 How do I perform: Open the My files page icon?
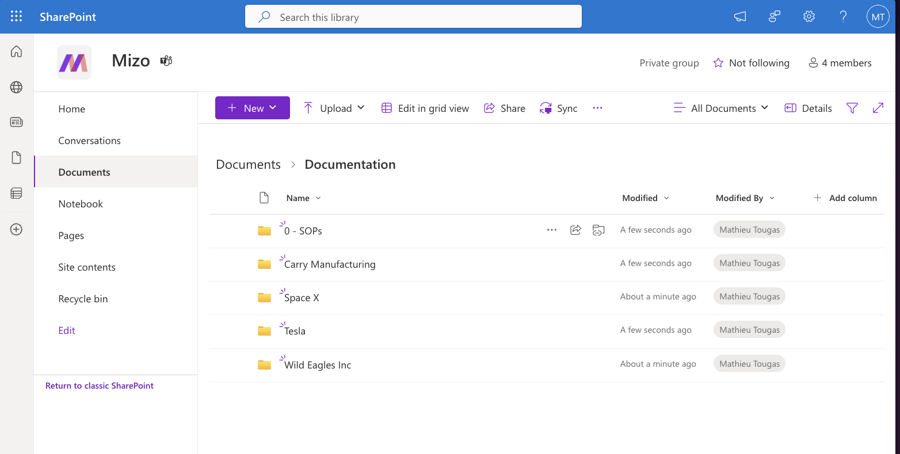[x=17, y=158]
